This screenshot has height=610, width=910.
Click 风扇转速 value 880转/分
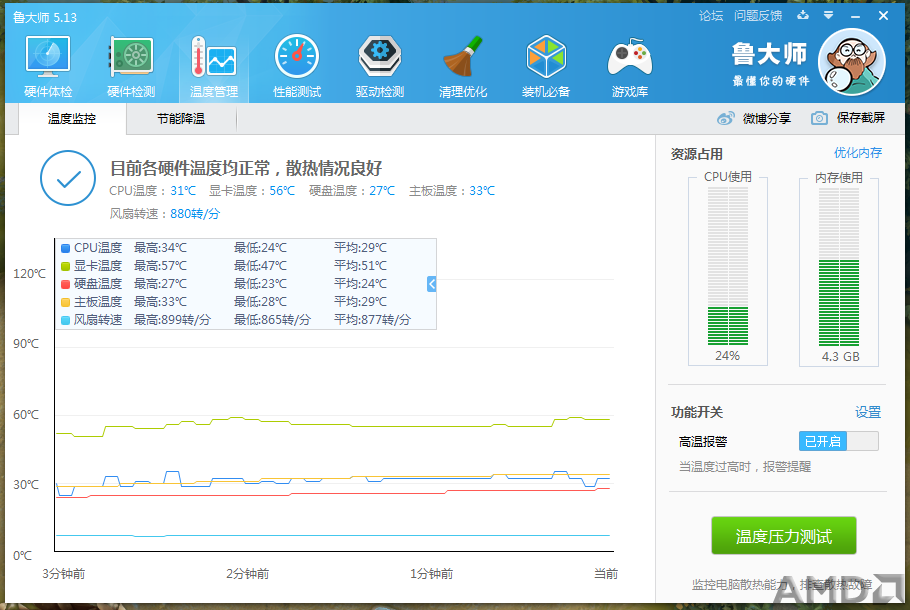point(195,214)
